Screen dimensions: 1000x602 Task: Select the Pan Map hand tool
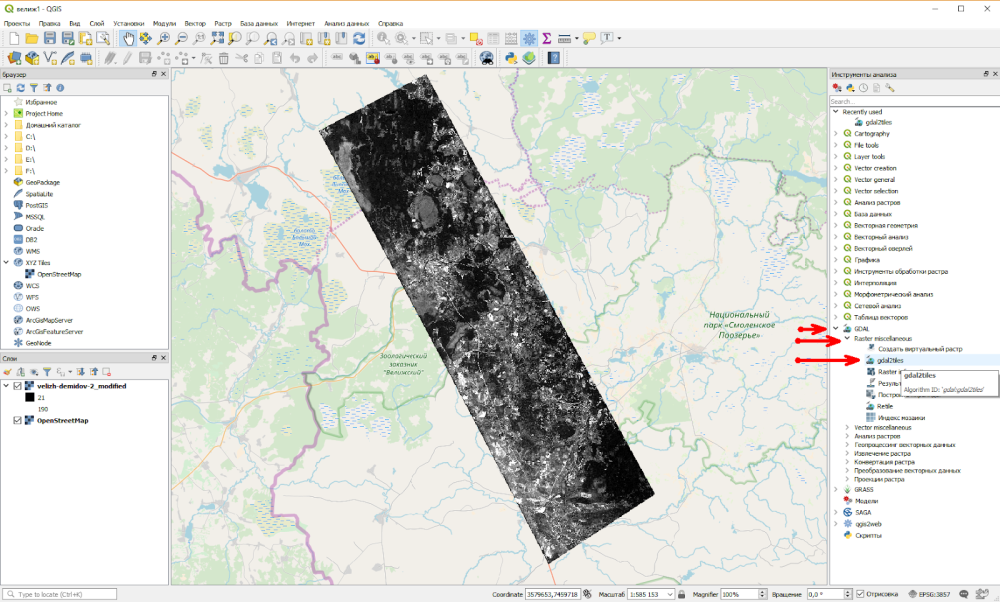tap(128, 38)
